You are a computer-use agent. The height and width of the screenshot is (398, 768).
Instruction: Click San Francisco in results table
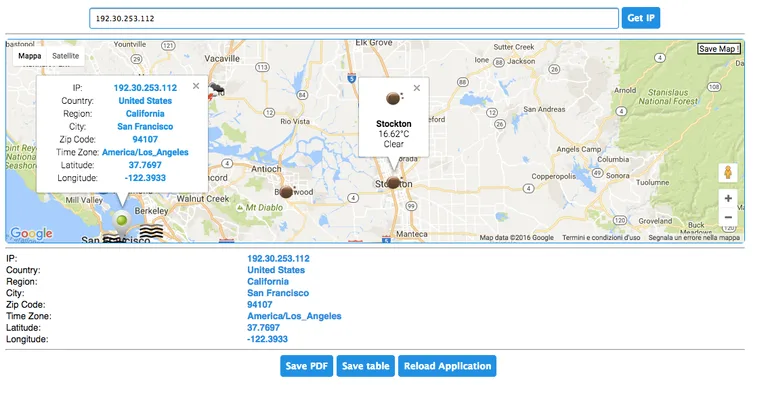(x=278, y=293)
